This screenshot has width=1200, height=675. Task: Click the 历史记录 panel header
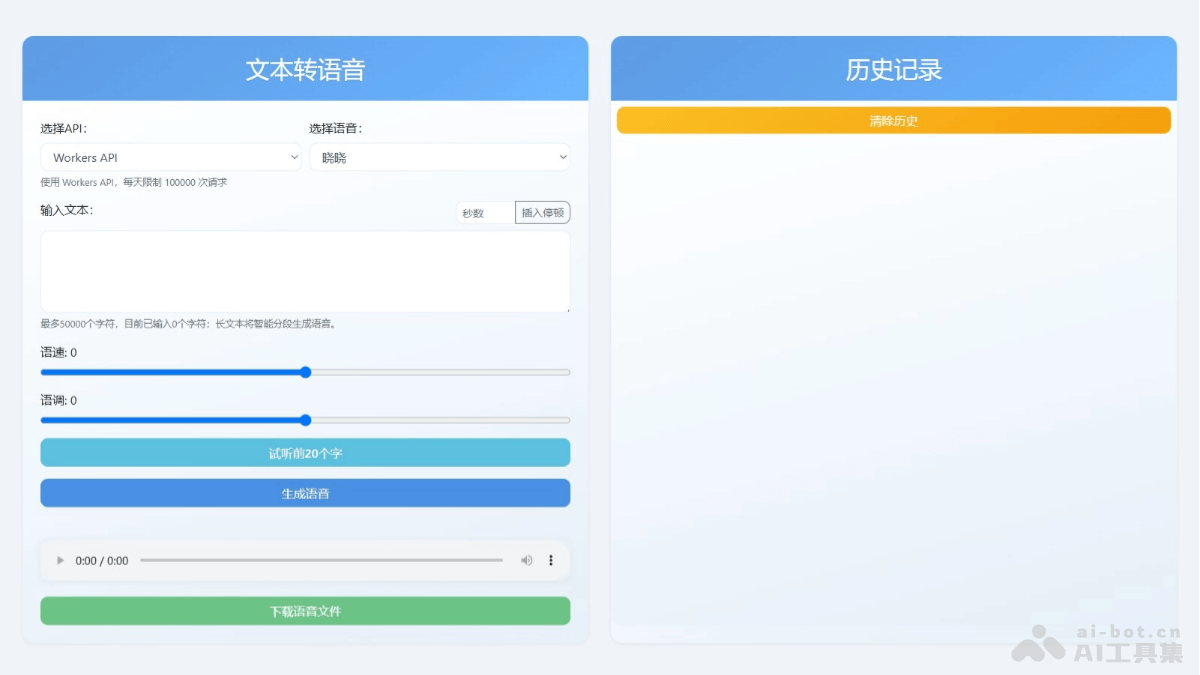point(894,68)
